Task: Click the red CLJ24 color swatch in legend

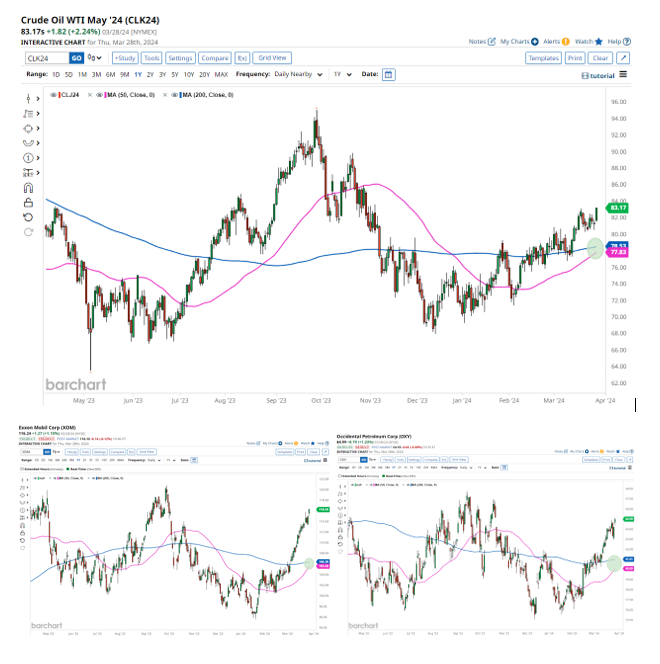Action: [x=60, y=95]
